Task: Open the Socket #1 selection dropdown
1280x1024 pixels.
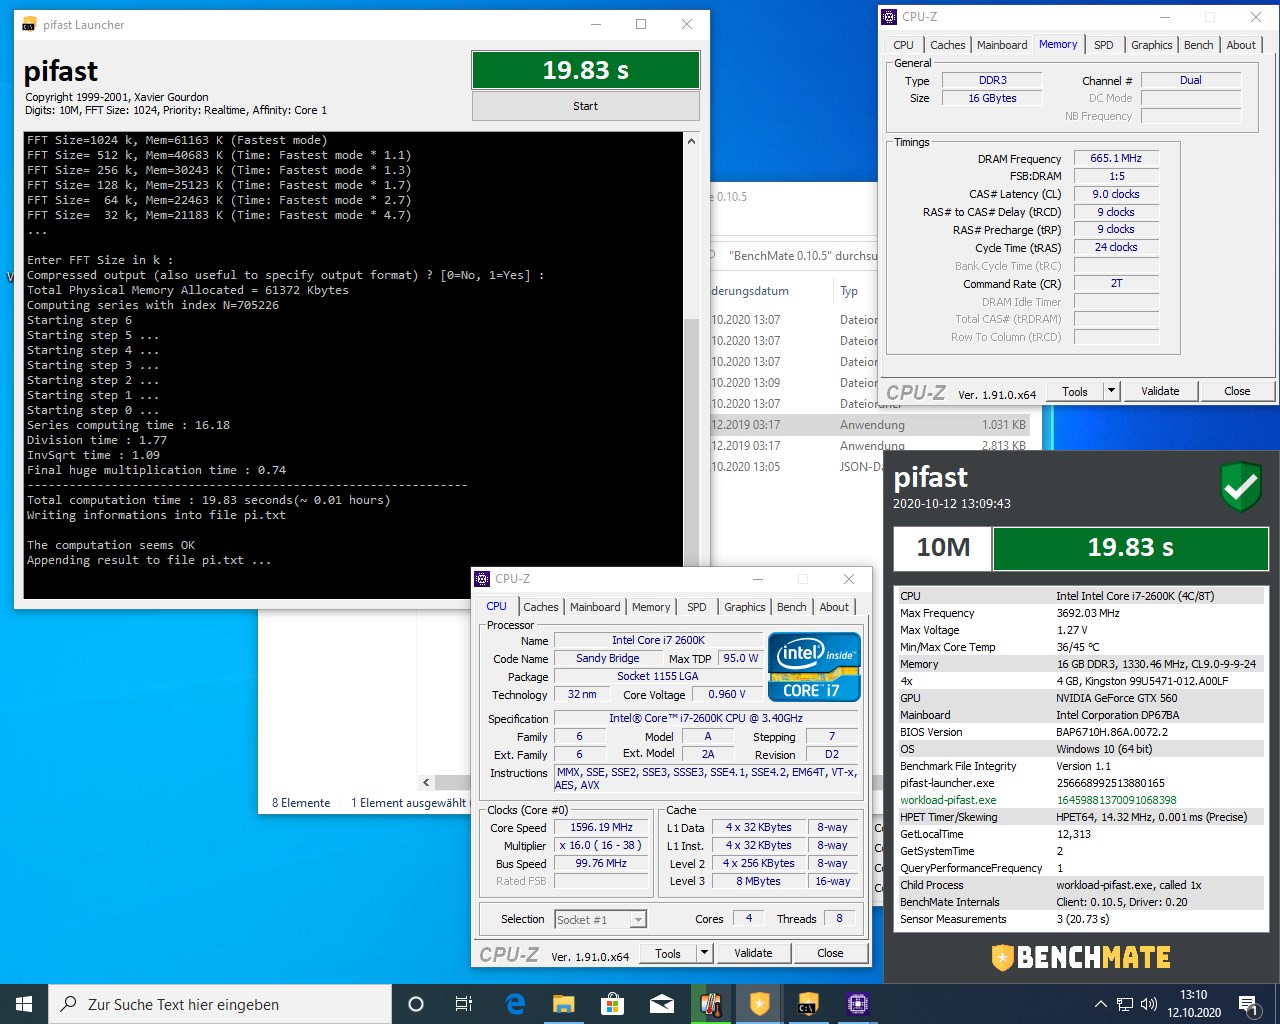Action: coord(600,920)
